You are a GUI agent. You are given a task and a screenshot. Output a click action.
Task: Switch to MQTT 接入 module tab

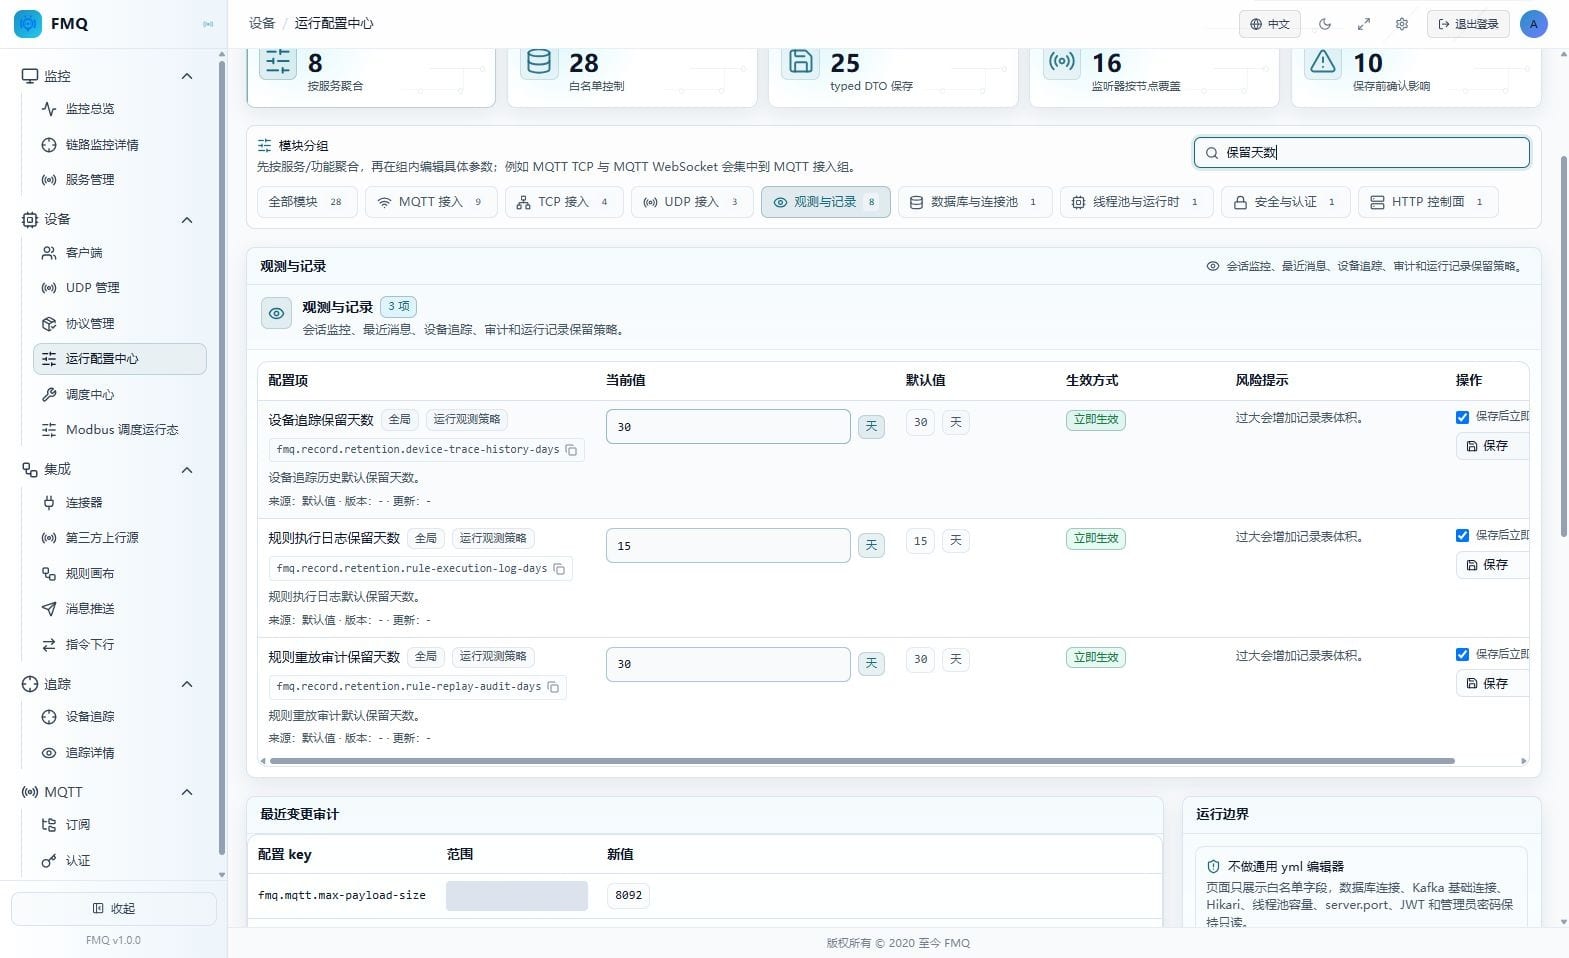[x=431, y=202]
